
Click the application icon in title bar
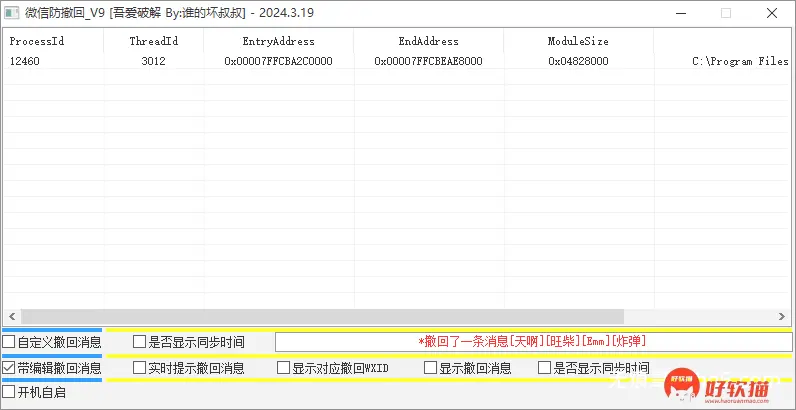12,13
